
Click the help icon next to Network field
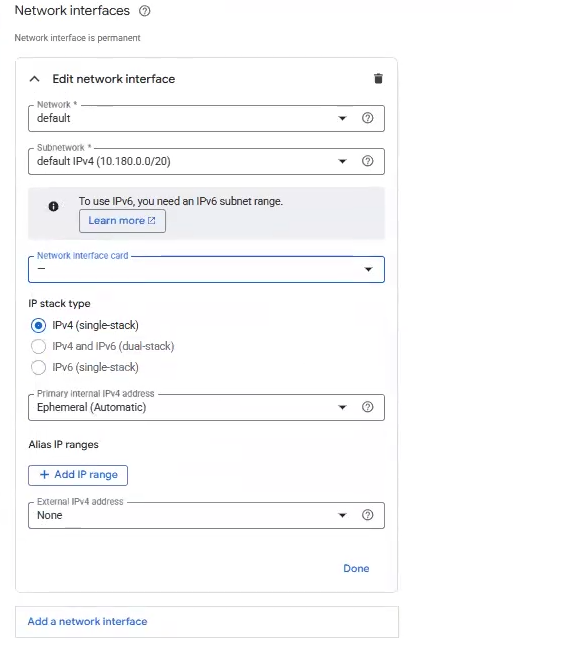pyautogui.click(x=368, y=118)
